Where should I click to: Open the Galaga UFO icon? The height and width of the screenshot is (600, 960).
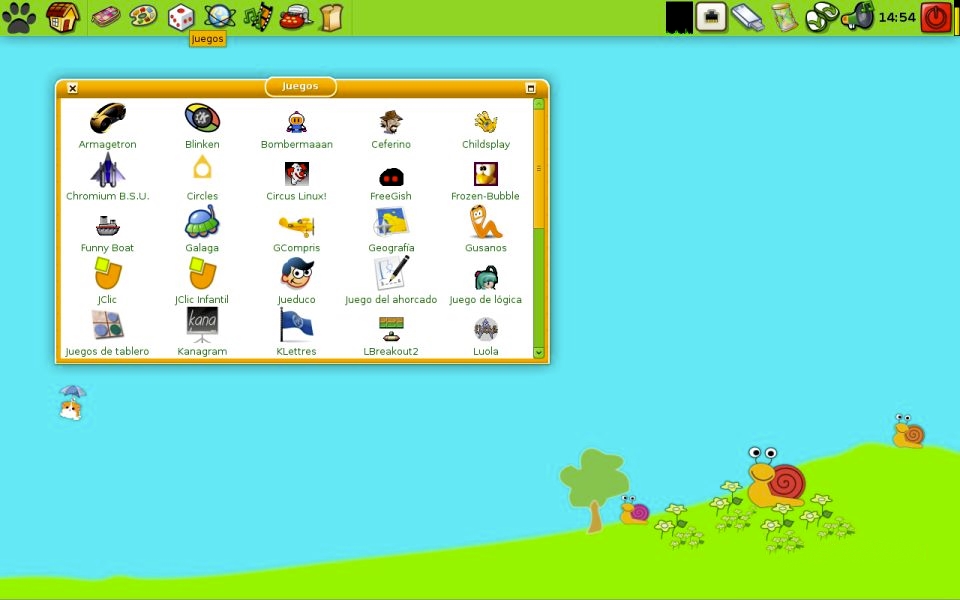click(x=202, y=221)
